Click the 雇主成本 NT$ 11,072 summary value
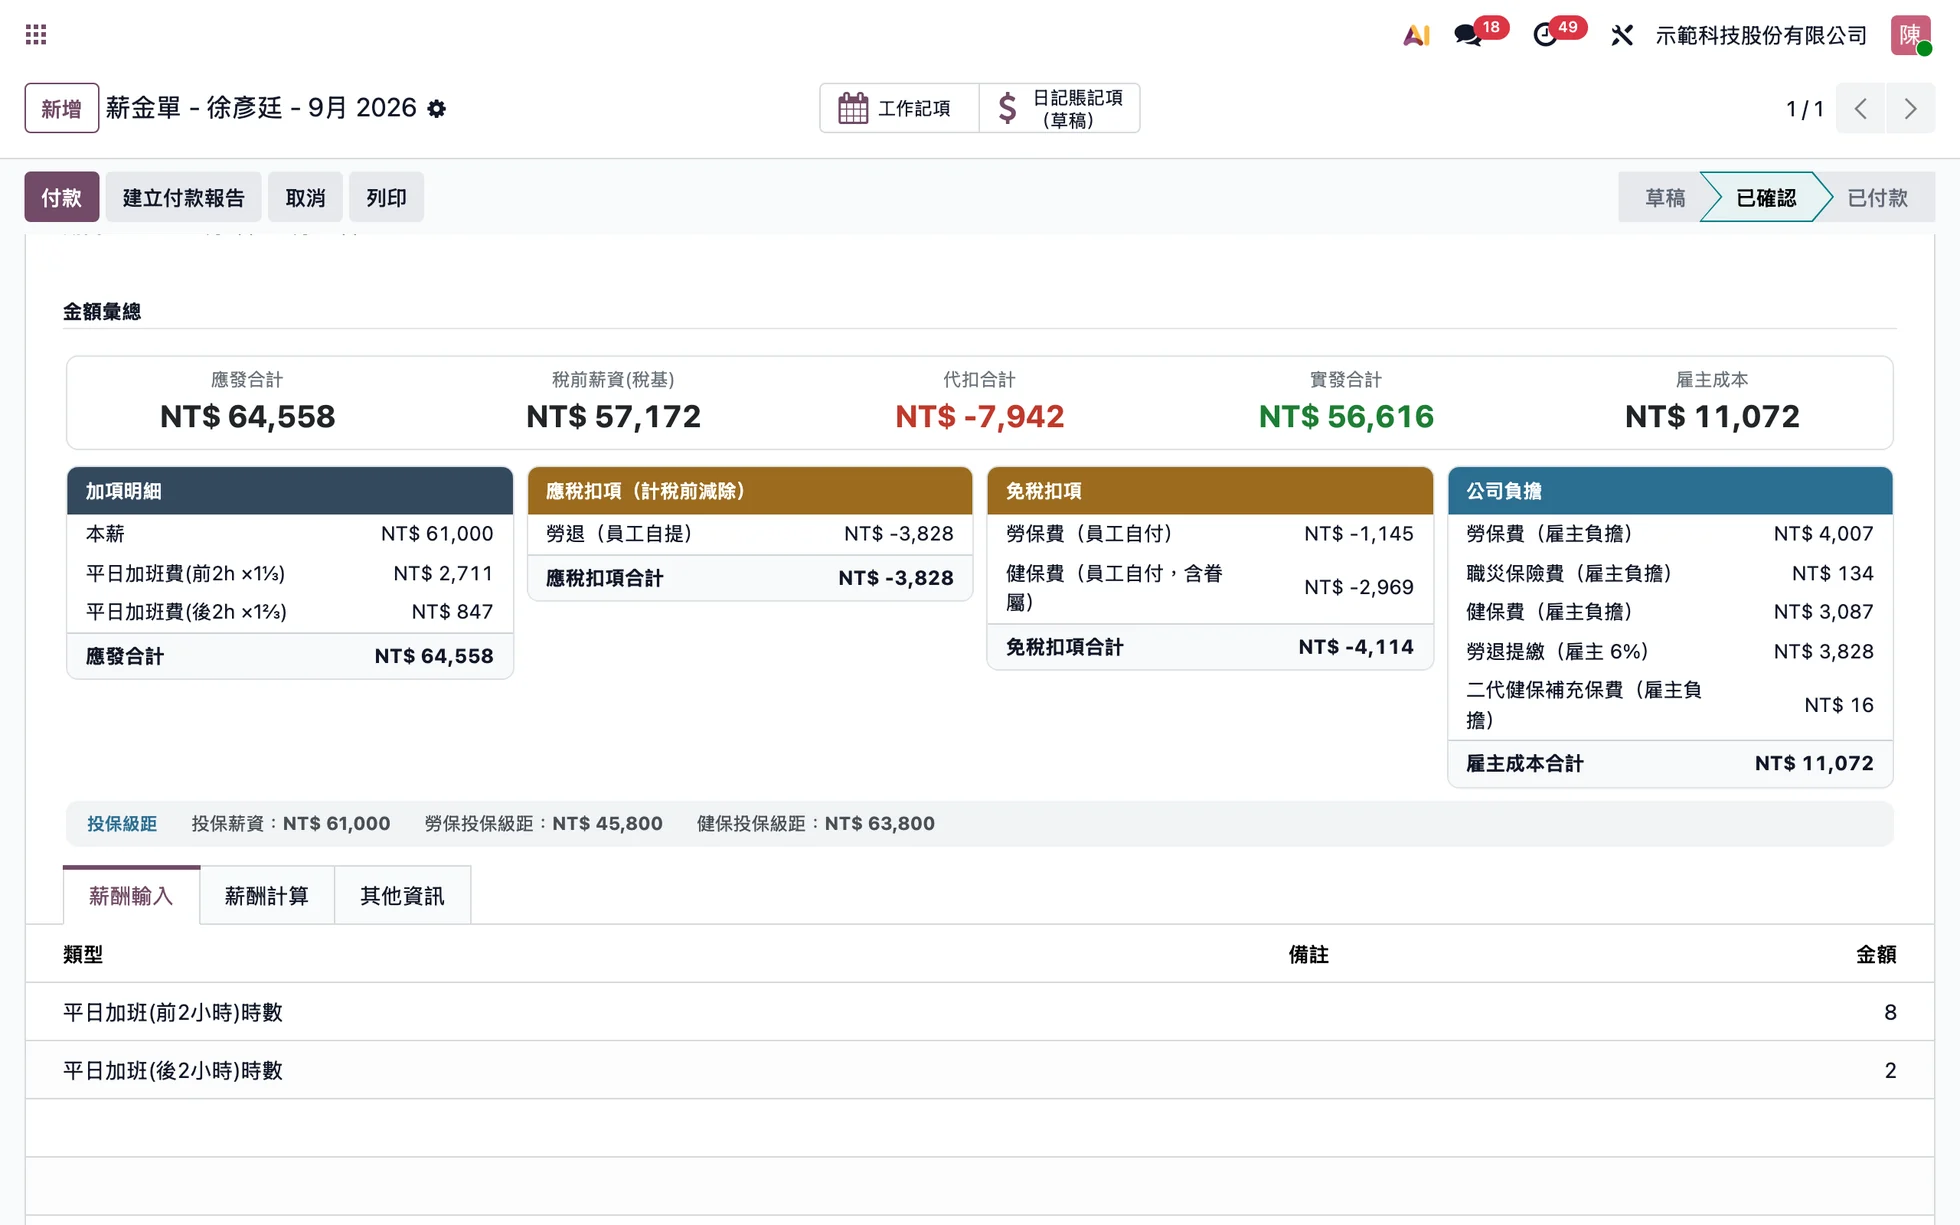The width and height of the screenshot is (1960, 1225). click(1712, 416)
